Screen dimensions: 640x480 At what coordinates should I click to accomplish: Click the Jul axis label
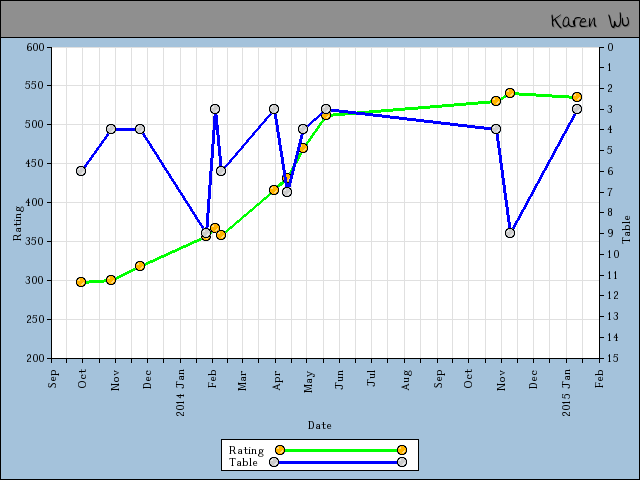[x=371, y=378]
